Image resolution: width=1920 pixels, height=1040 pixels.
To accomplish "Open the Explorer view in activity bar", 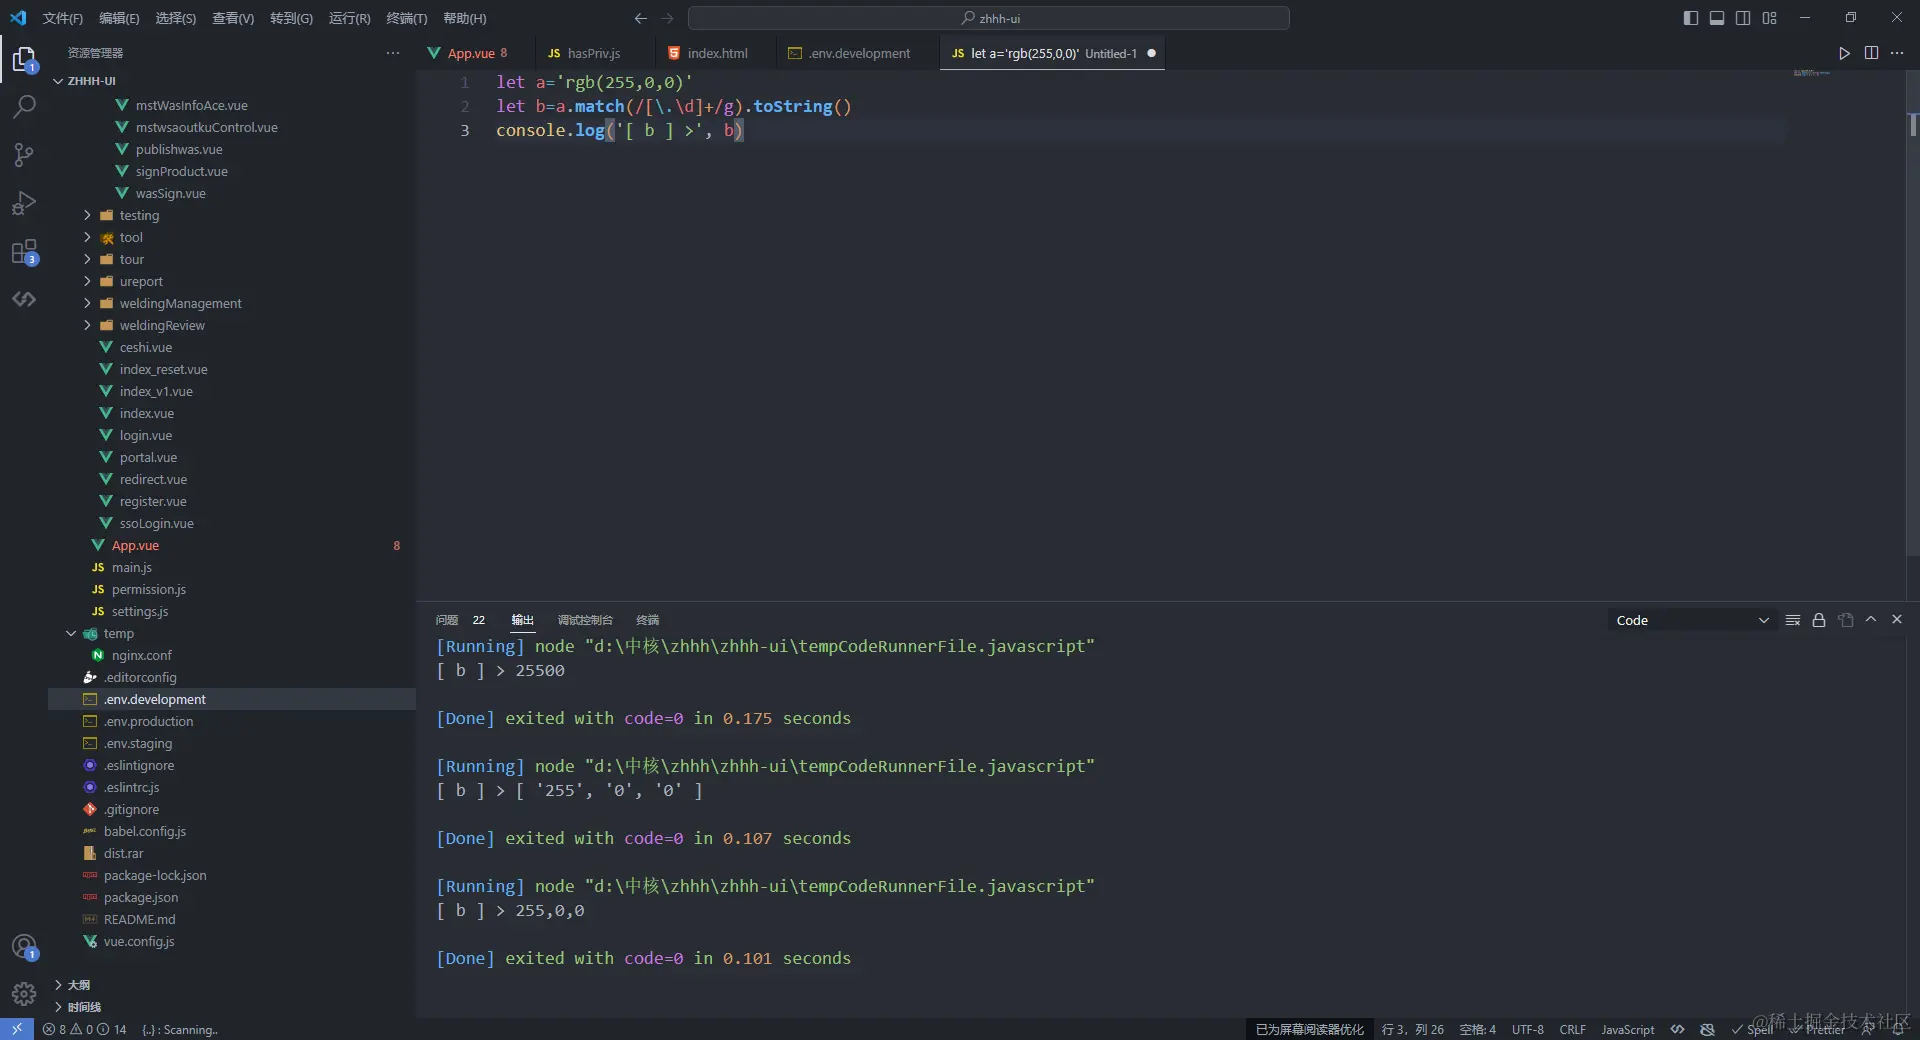I will (x=24, y=60).
